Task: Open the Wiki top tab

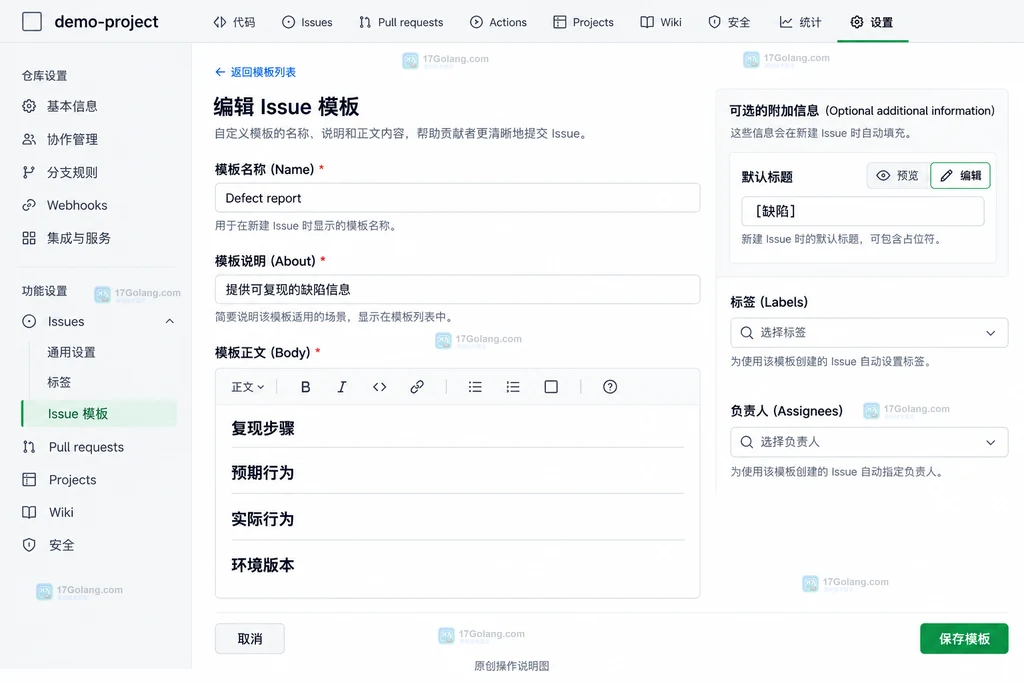Action: (661, 22)
